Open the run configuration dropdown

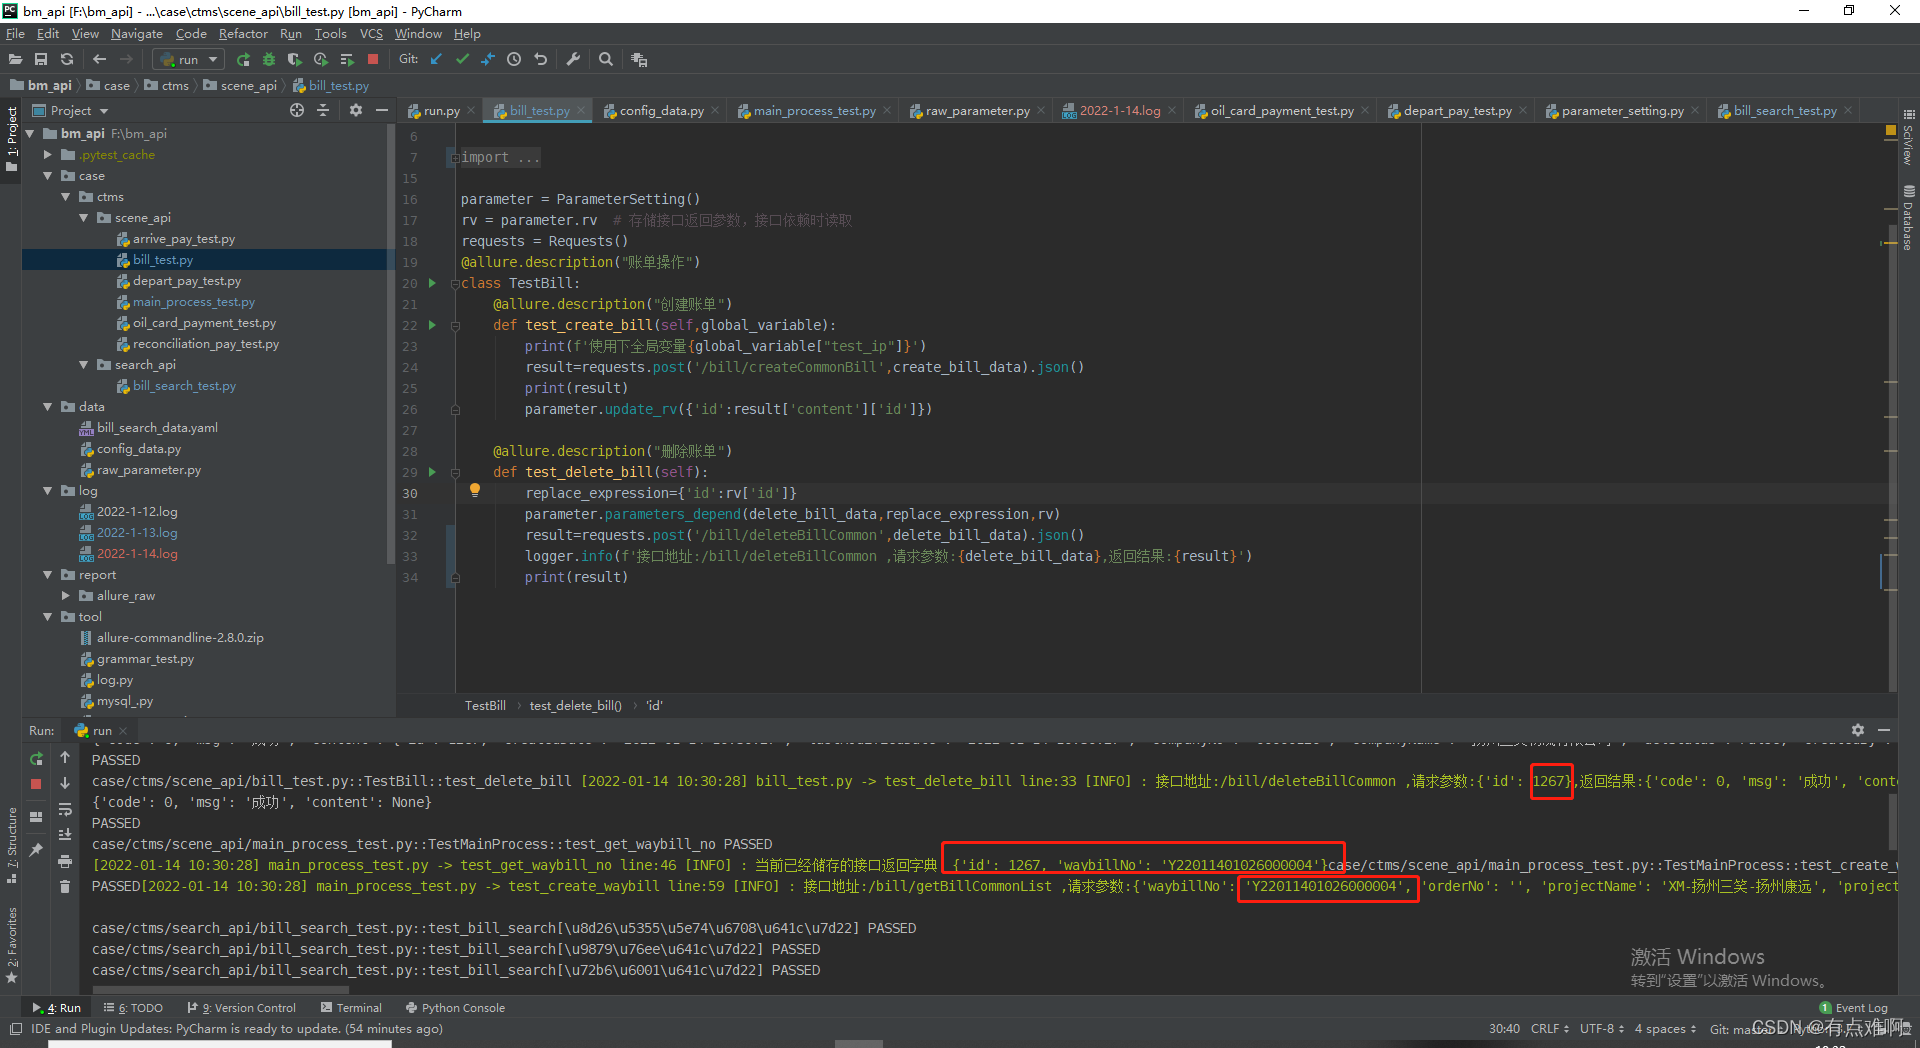coord(189,60)
